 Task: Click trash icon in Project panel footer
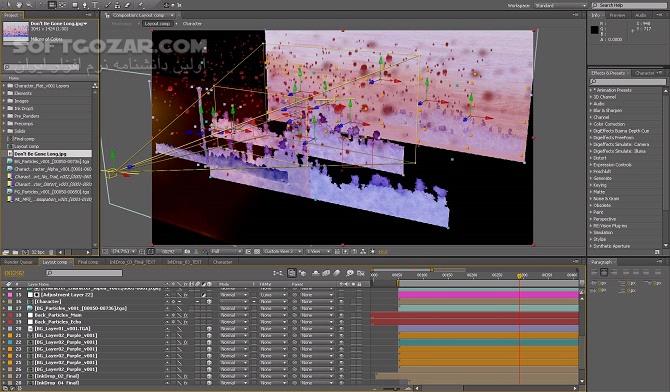click(x=51, y=252)
